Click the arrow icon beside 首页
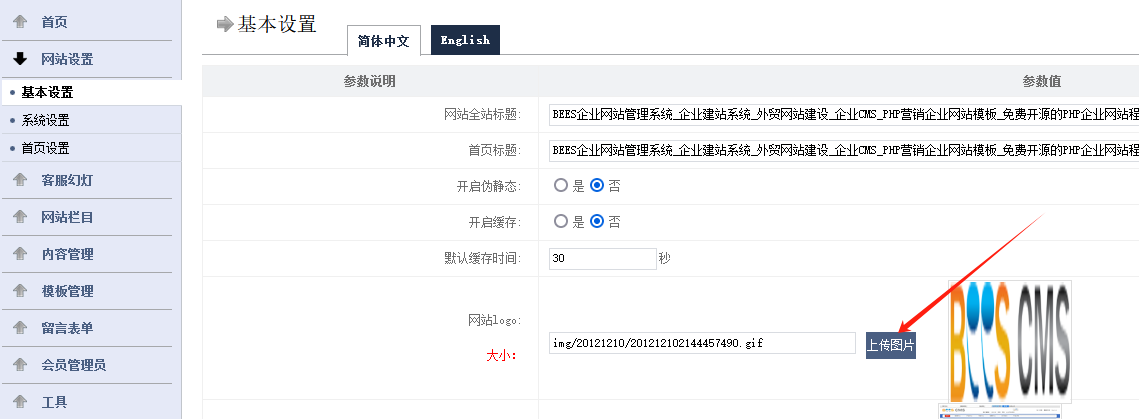The height and width of the screenshot is (419, 1139). (x=20, y=22)
